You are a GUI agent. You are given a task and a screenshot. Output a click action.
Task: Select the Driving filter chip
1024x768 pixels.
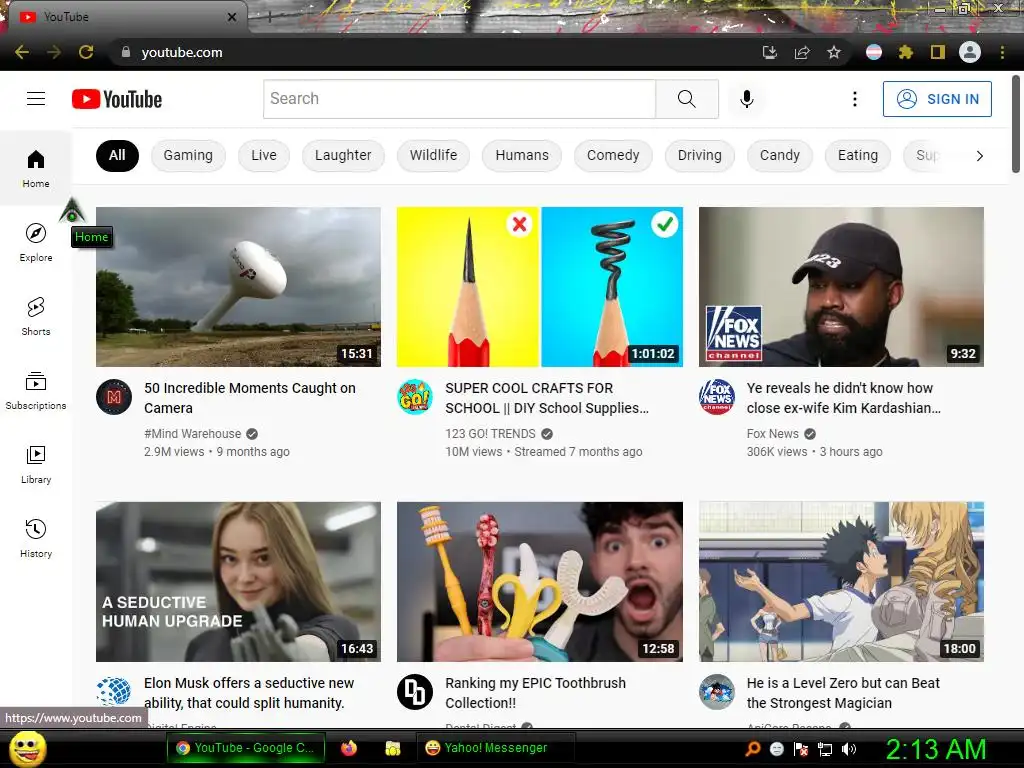pos(699,155)
